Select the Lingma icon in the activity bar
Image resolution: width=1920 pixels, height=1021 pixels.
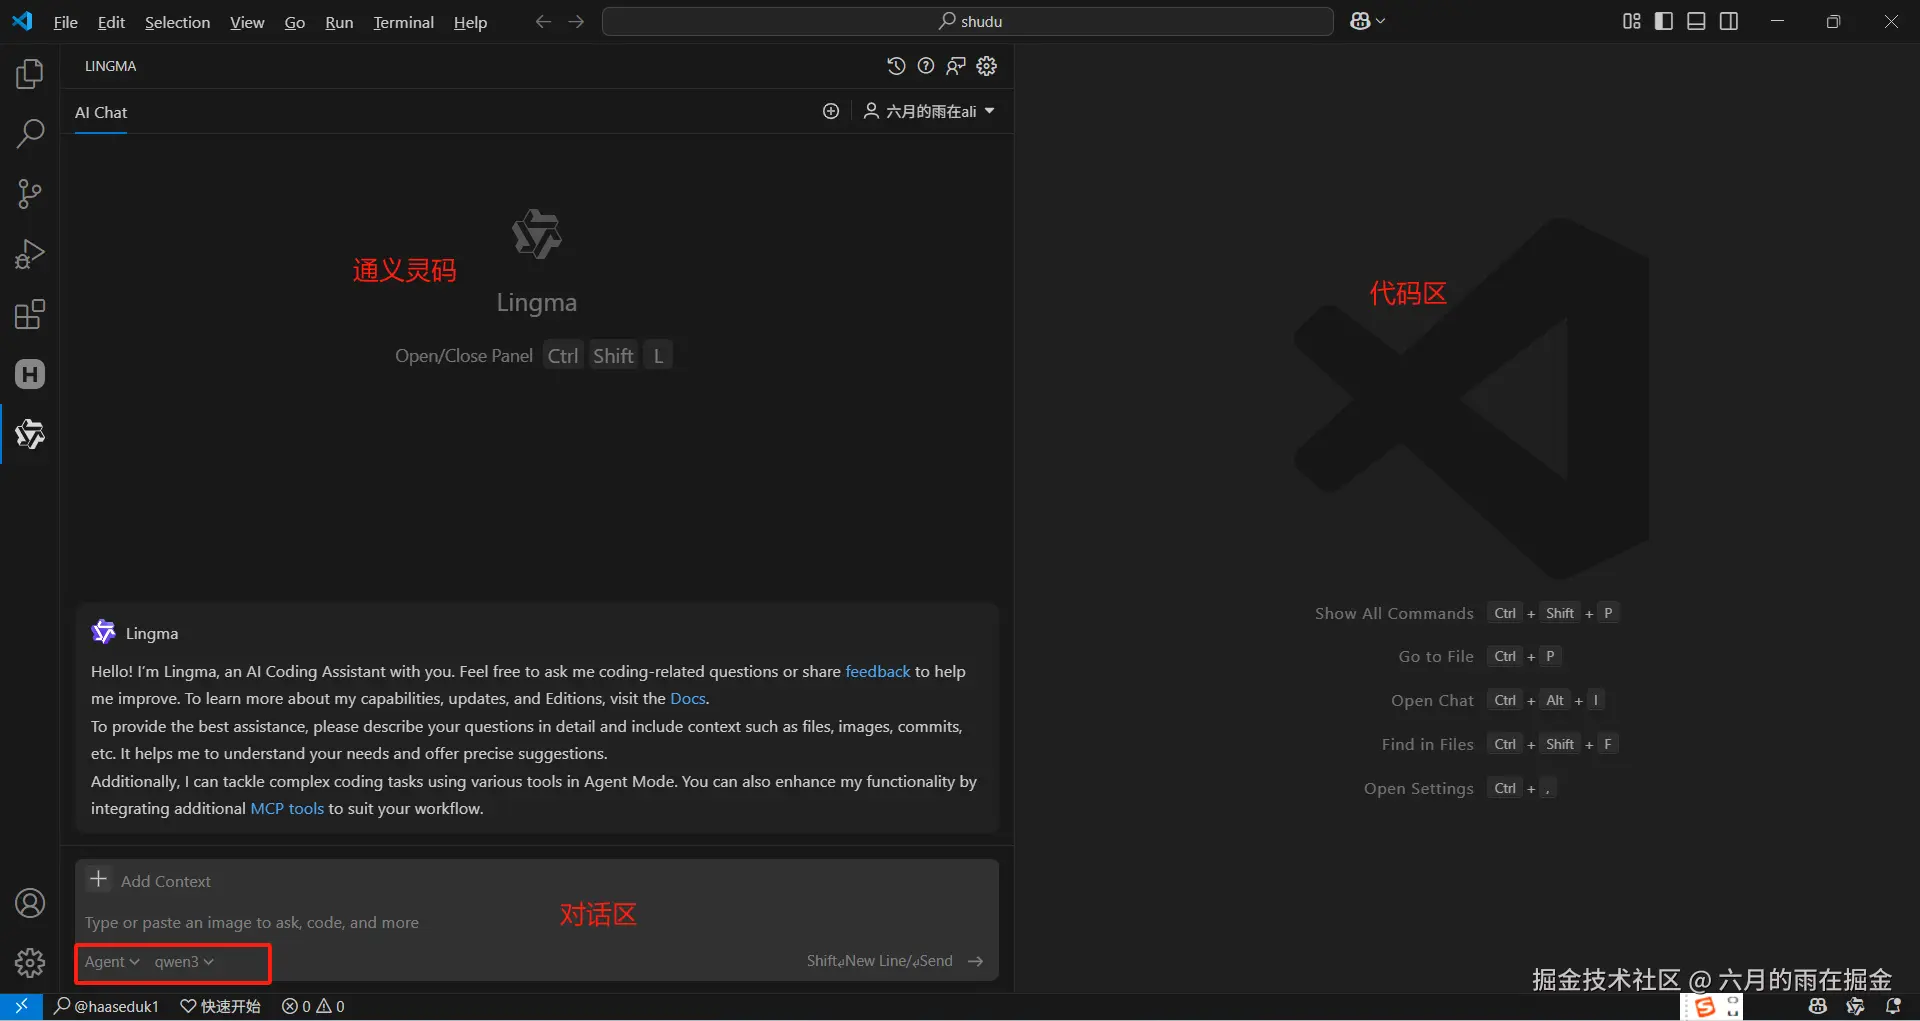pos(30,434)
